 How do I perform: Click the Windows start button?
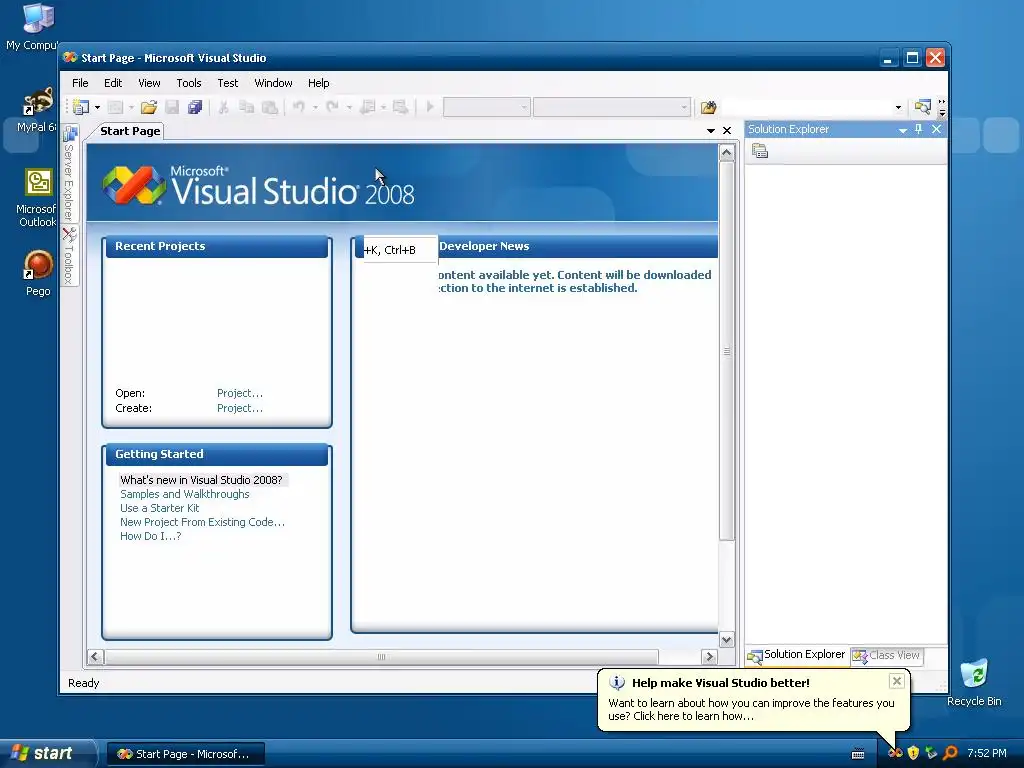click(47, 754)
